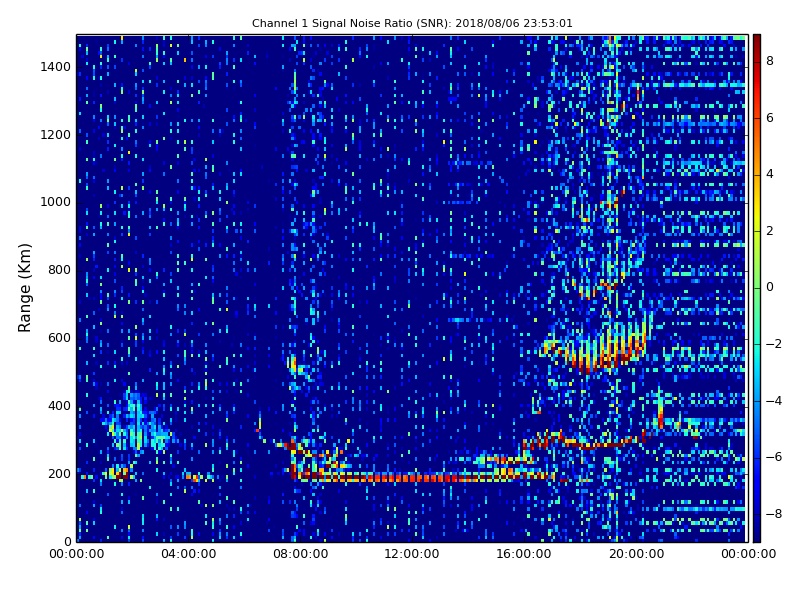The image size is (800, 600).
Task: Click the 1000 range tick label
Action: coord(56,202)
